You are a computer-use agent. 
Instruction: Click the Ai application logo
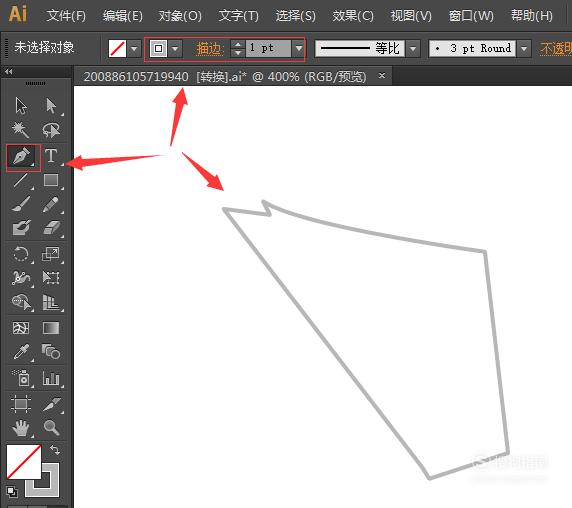[x=18, y=15]
